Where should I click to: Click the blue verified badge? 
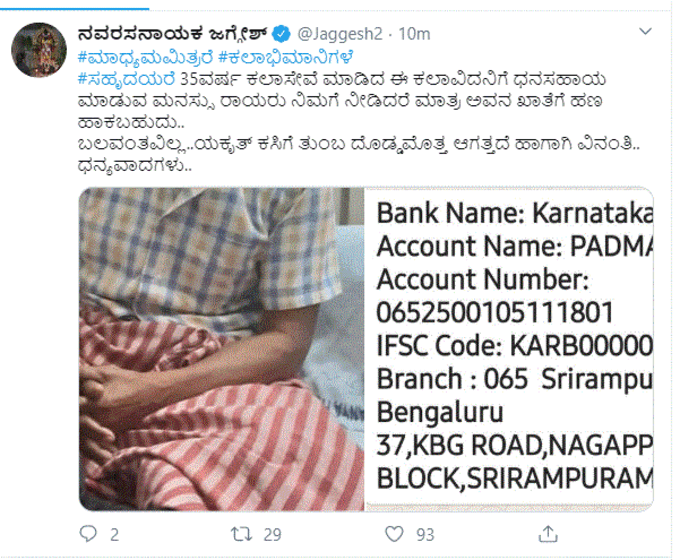pyautogui.click(x=282, y=34)
